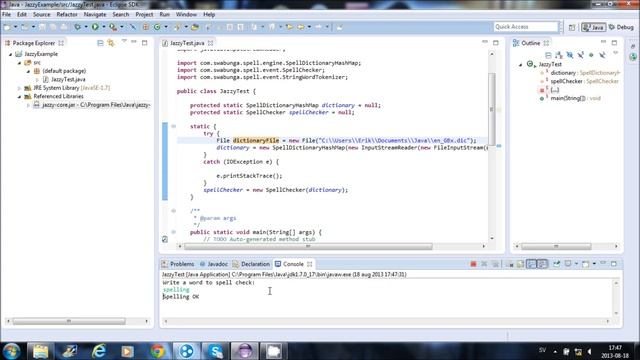Click the New Java Package toolbar icon

click(x=146, y=27)
